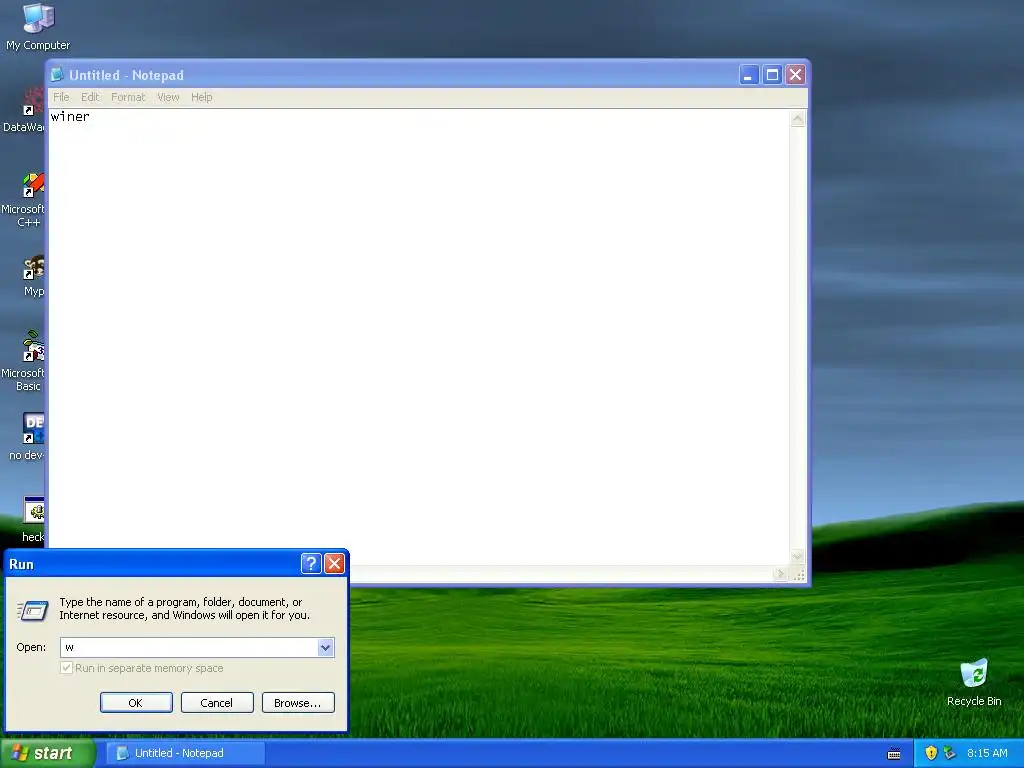Screen dimensions: 1024x768
Task: Click the keyboard icon on the taskbar
Action: pos(894,754)
